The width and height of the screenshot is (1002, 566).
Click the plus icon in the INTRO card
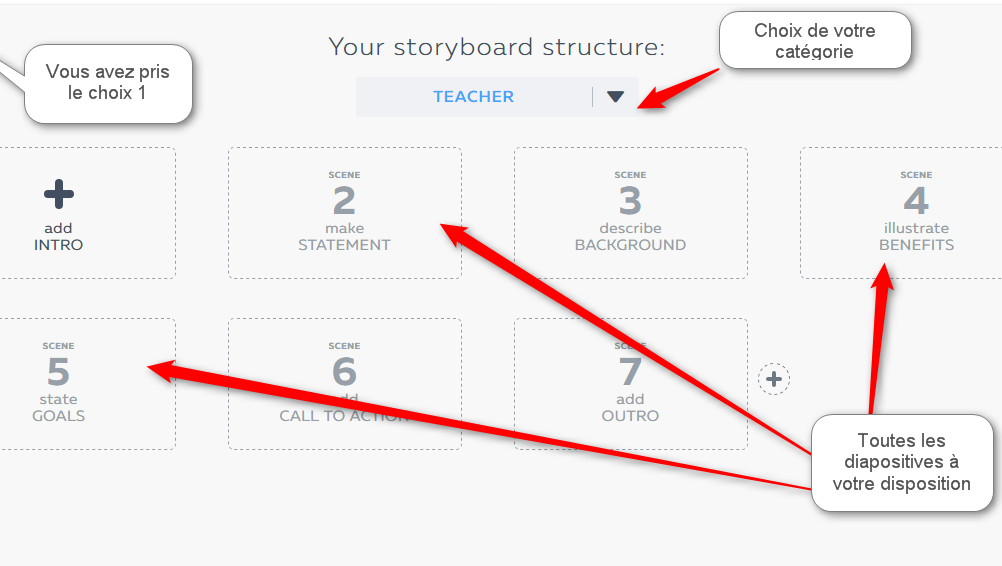pyautogui.click(x=58, y=194)
